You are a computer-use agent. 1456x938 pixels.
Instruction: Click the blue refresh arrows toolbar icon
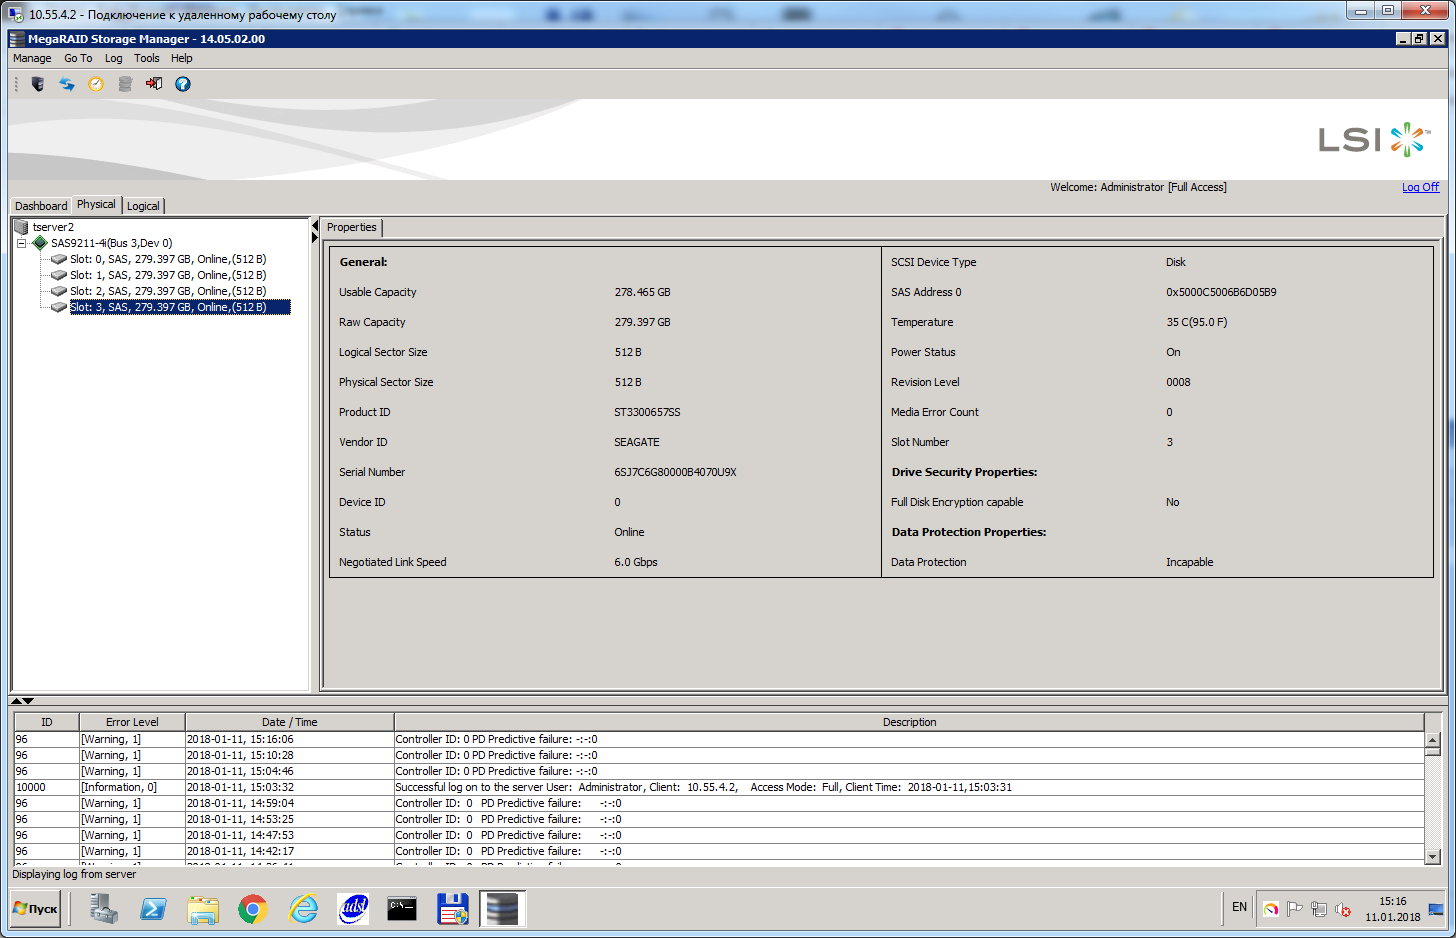(x=67, y=84)
